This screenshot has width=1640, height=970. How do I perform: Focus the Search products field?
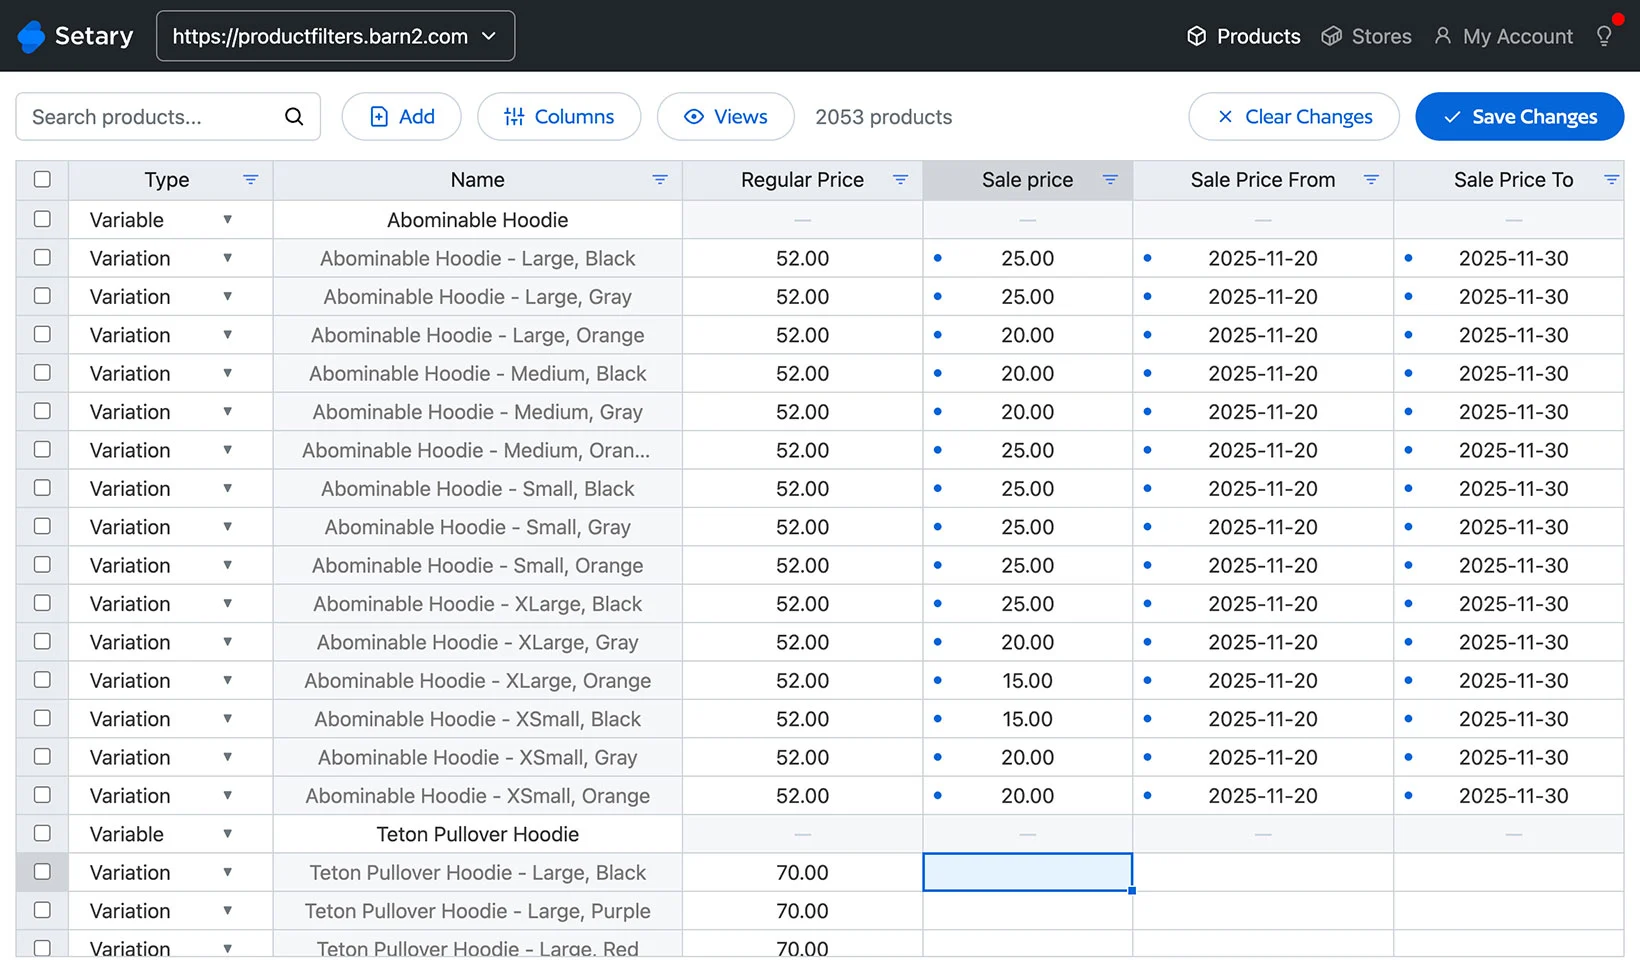(150, 117)
